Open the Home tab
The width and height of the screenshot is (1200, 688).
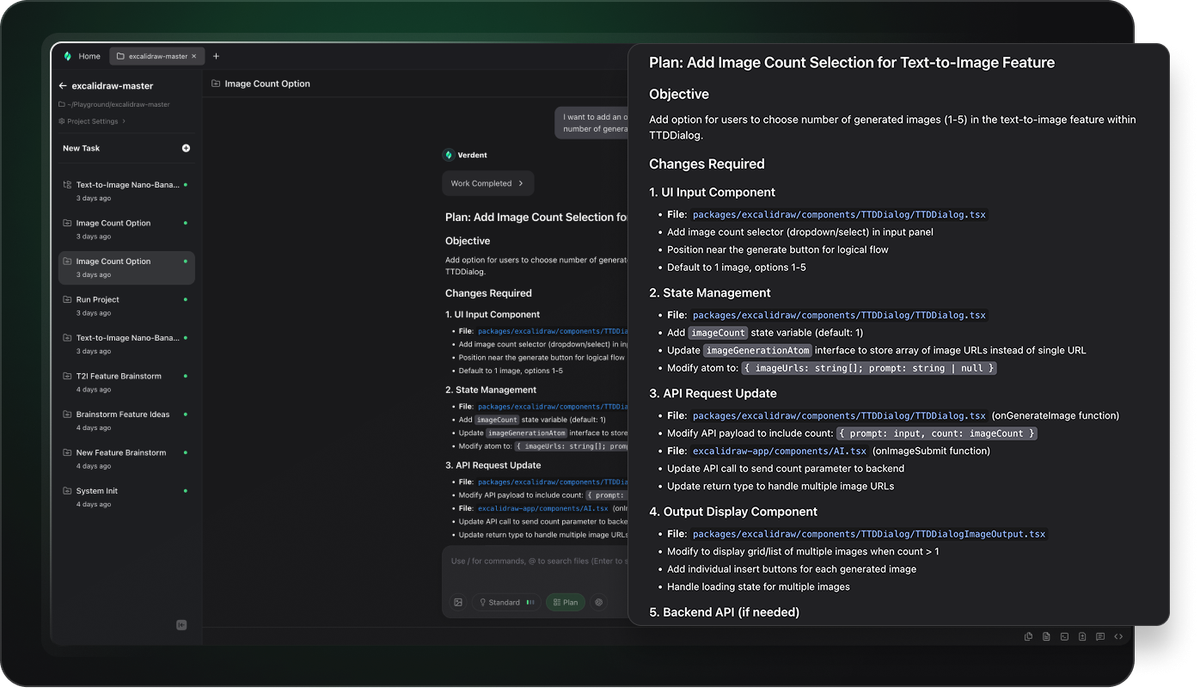tap(89, 56)
